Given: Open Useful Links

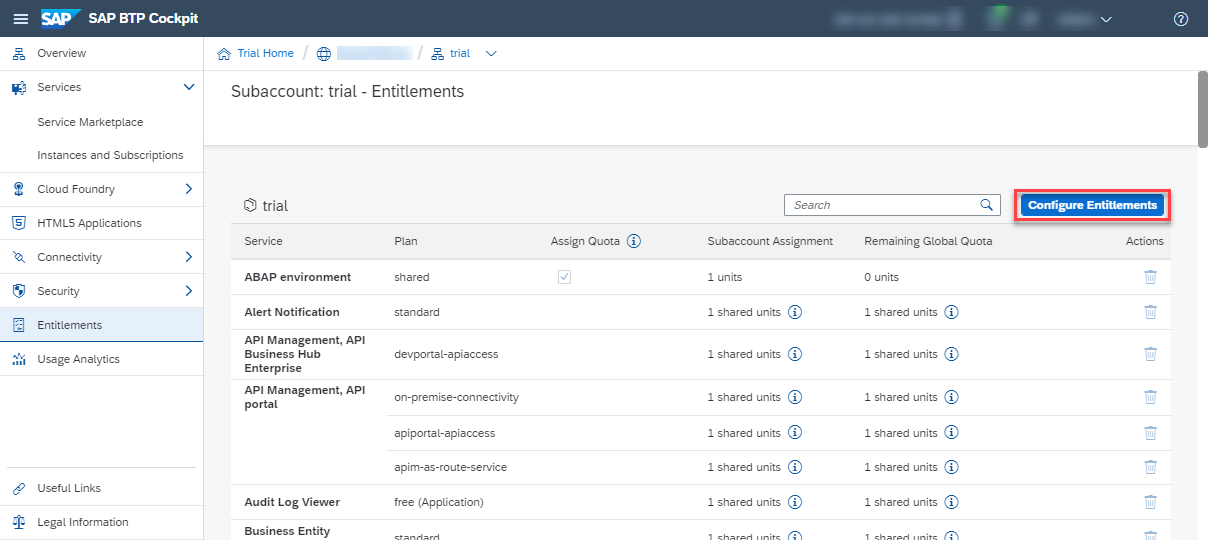Looking at the screenshot, I should click(x=101, y=488).
